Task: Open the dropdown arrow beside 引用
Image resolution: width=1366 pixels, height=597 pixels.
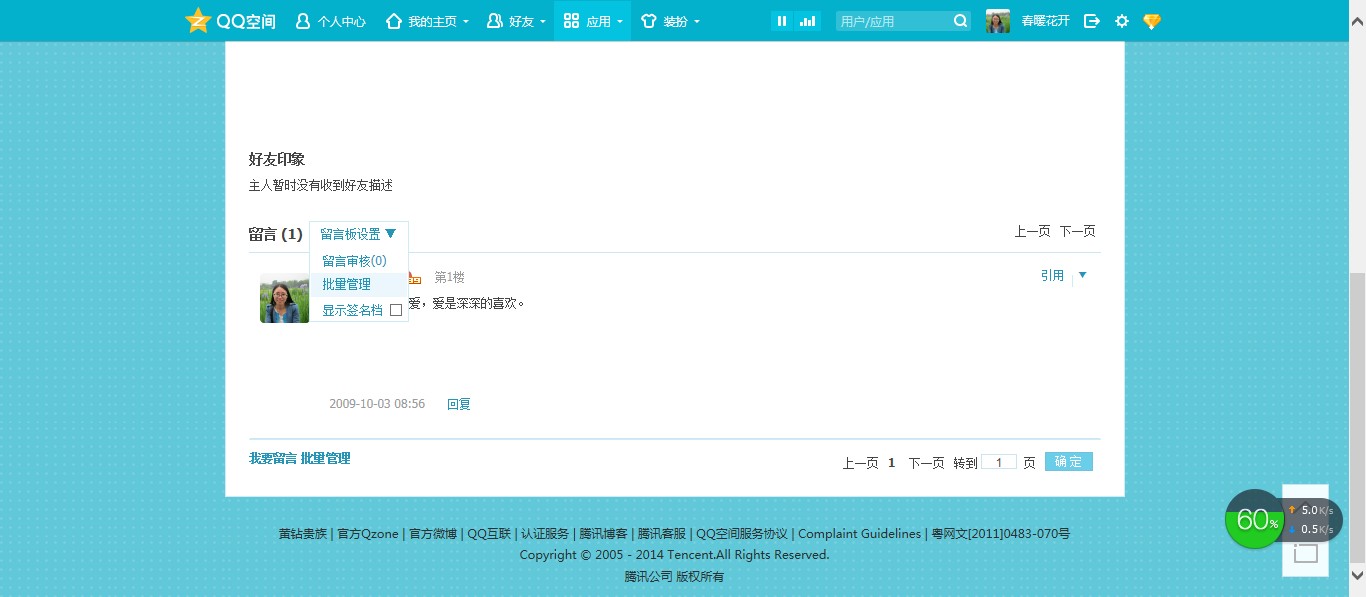Action: click(x=1082, y=275)
